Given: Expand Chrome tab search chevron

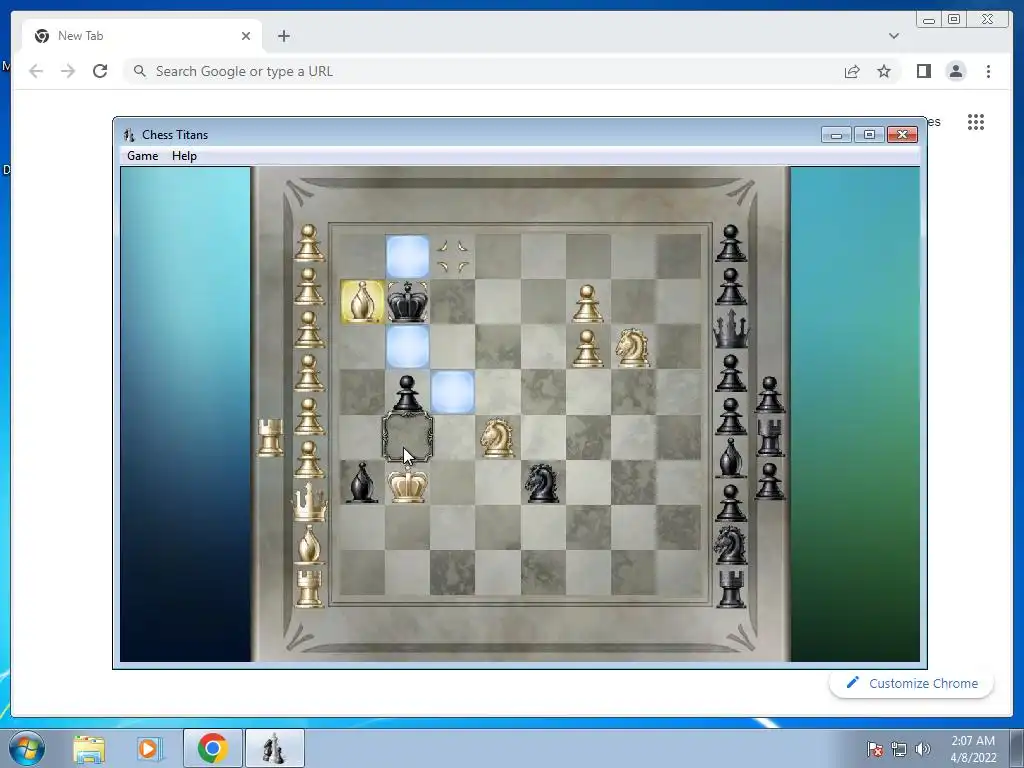Looking at the screenshot, I should [894, 36].
